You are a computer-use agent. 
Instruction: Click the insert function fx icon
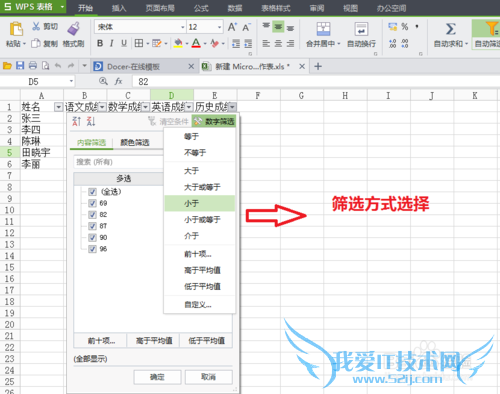[x=118, y=81]
